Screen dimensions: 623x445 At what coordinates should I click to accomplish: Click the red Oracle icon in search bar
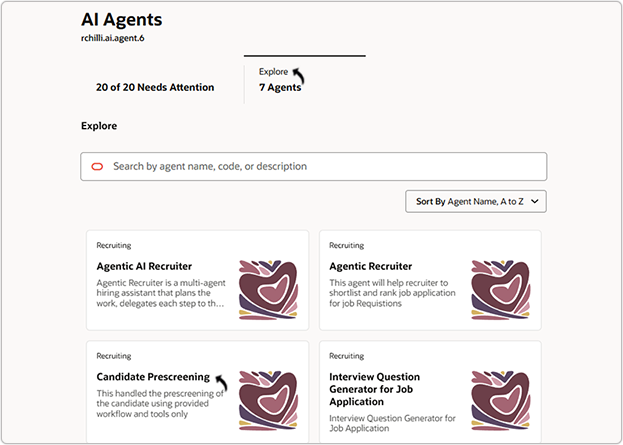coord(97,166)
